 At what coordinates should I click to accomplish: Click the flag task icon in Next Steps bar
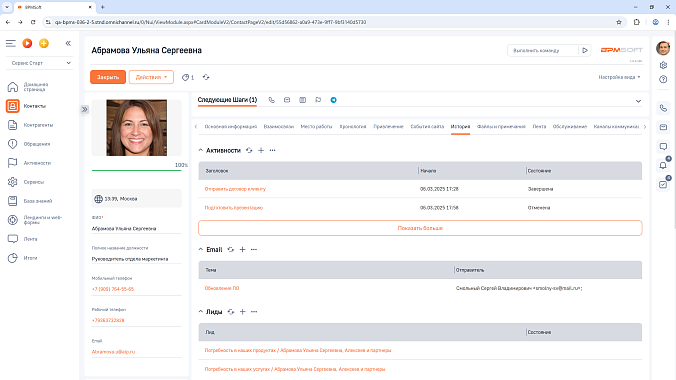click(318, 100)
